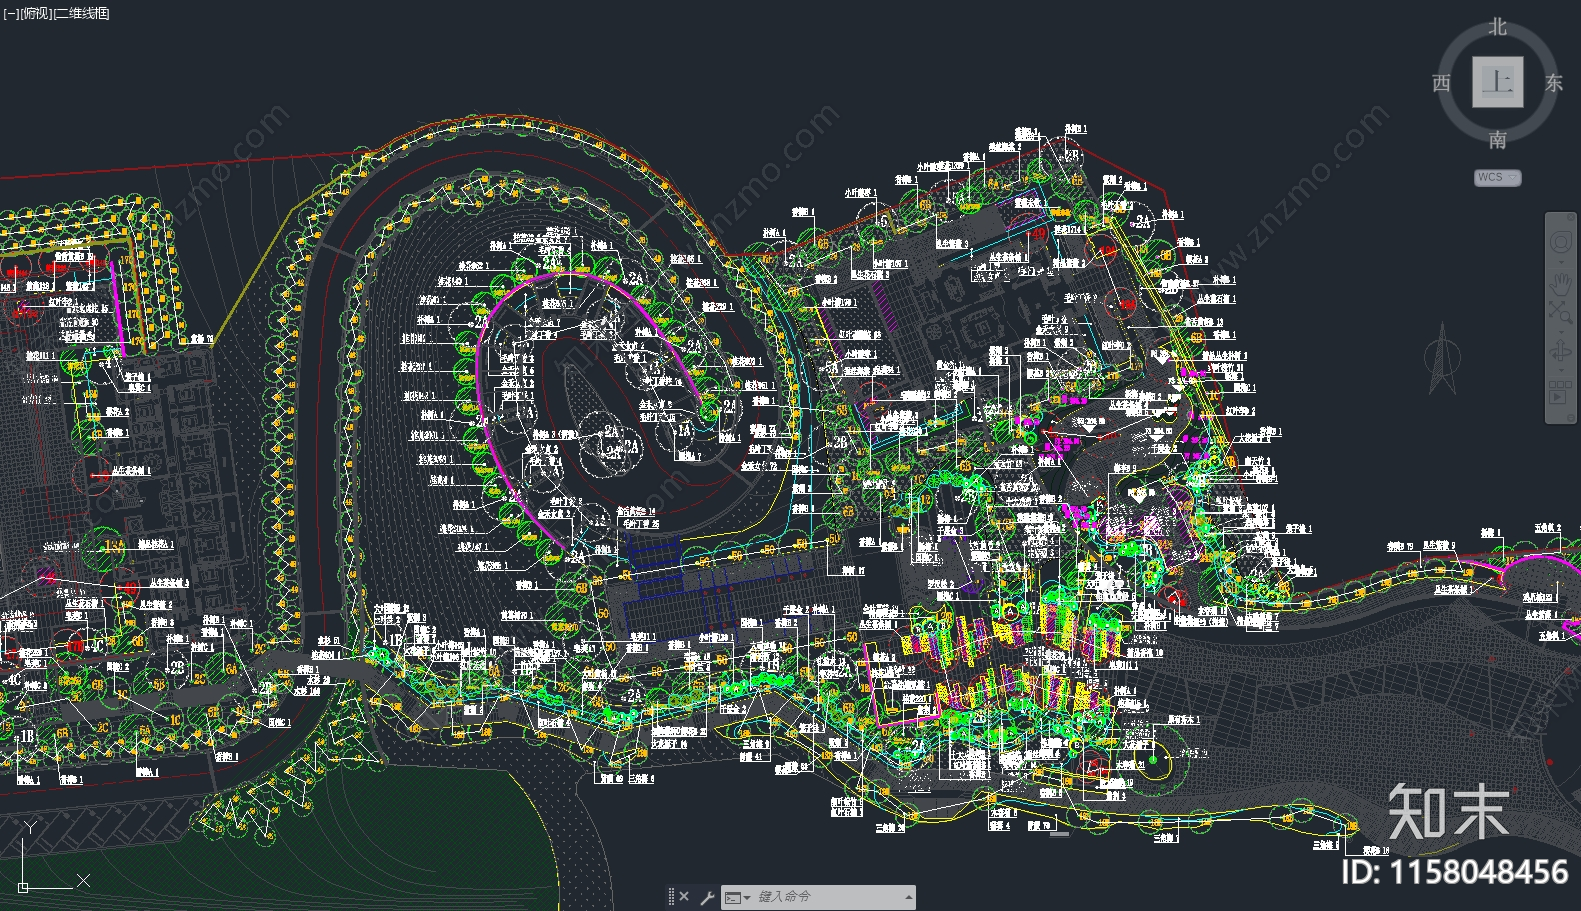Open command line customize wrench
The height and width of the screenshot is (911, 1581).
(x=708, y=897)
